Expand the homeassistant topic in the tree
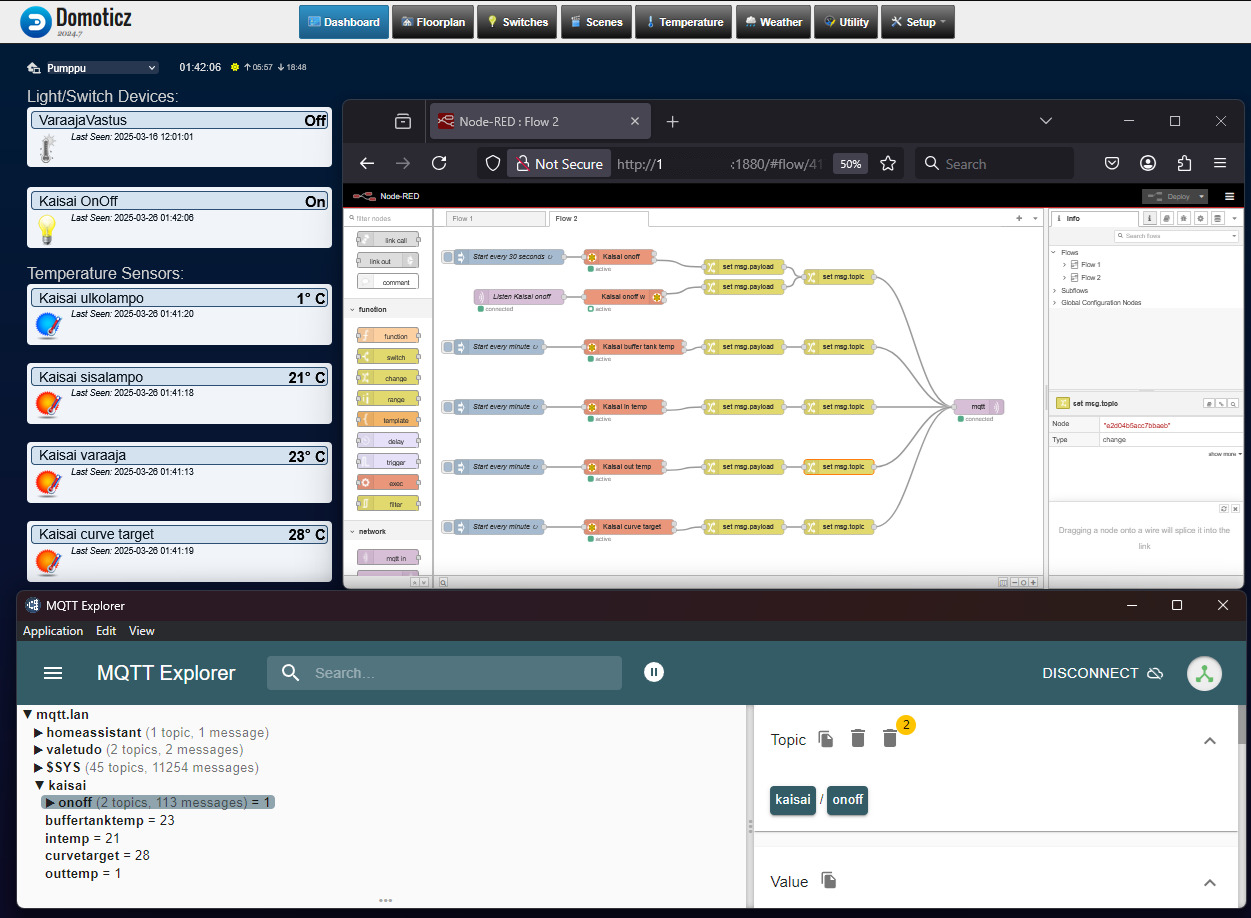The height and width of the screenshot is (918, 1251). [x=39, y=733]
